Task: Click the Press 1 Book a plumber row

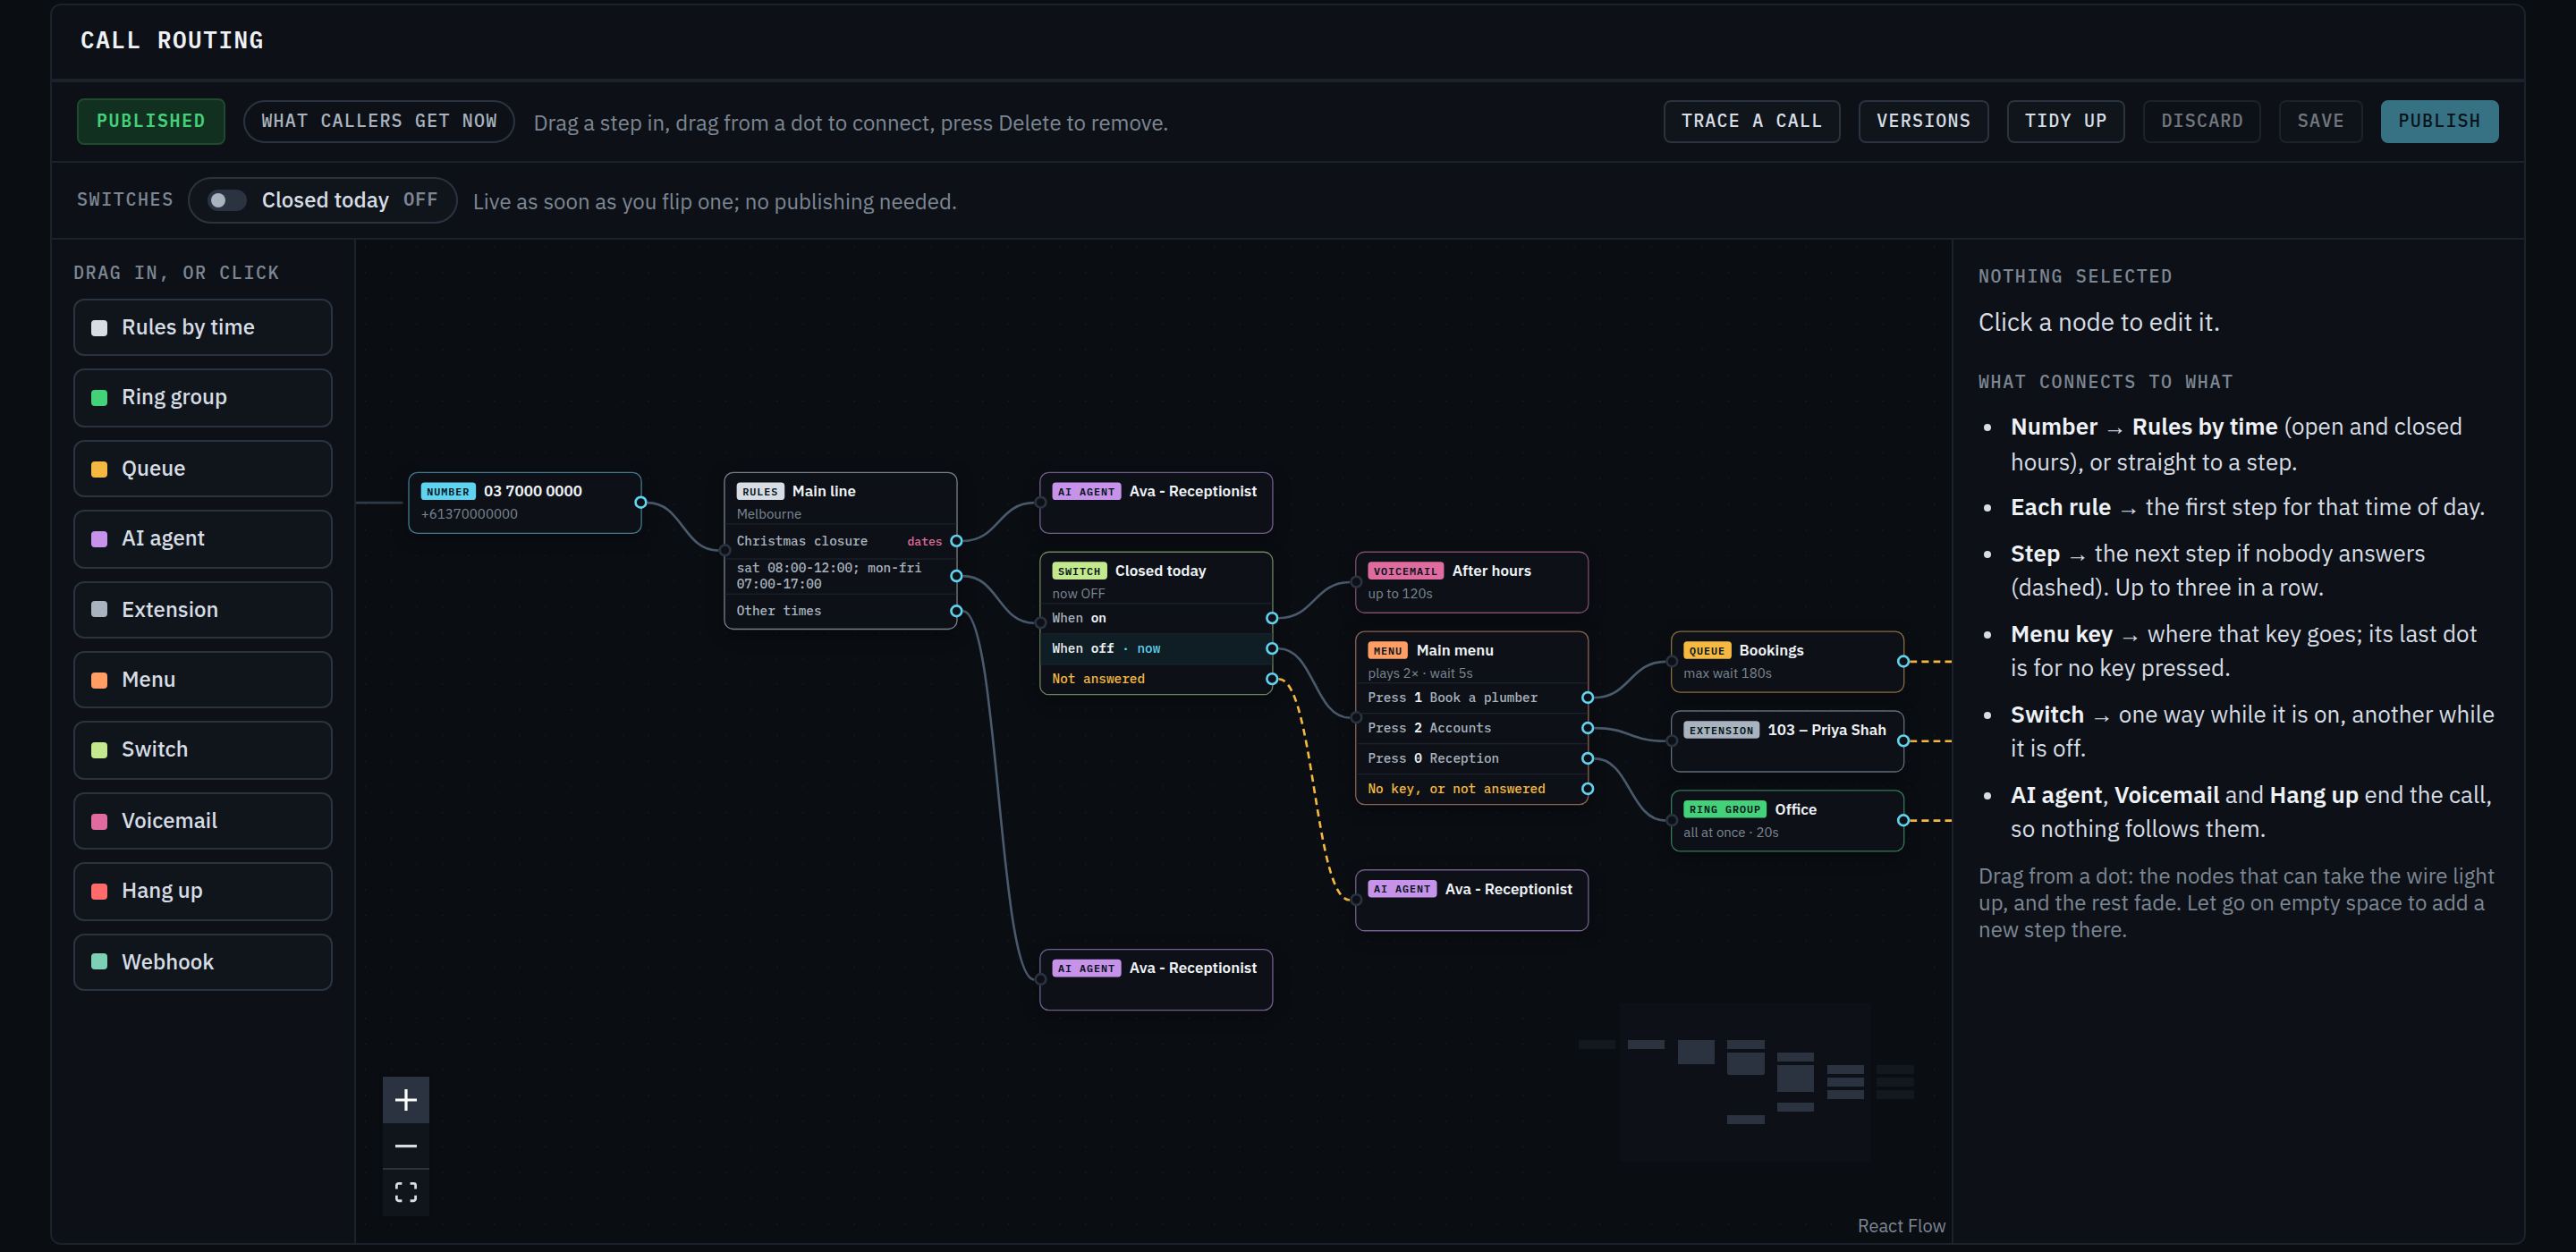Action: pos(1471,698)
